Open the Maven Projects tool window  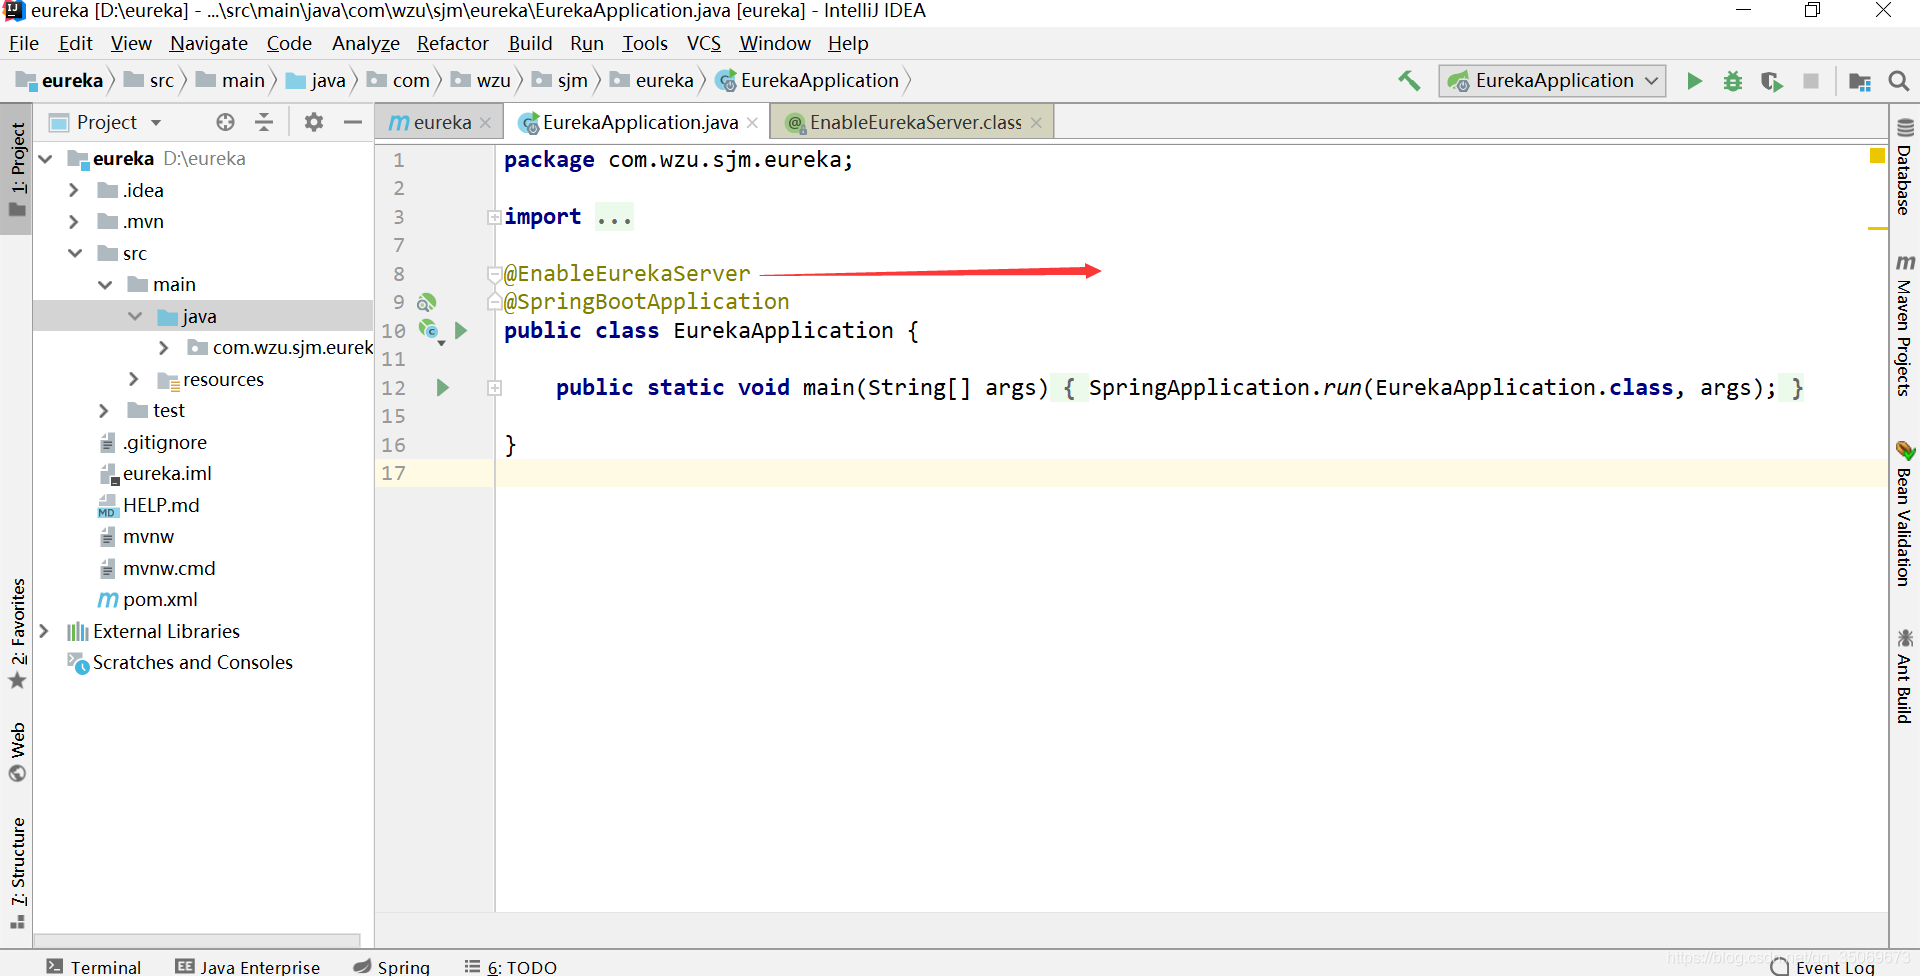tap(1904, 325)
